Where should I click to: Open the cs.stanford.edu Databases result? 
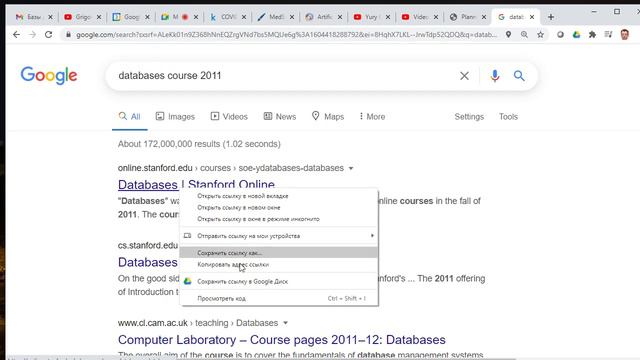148,262
